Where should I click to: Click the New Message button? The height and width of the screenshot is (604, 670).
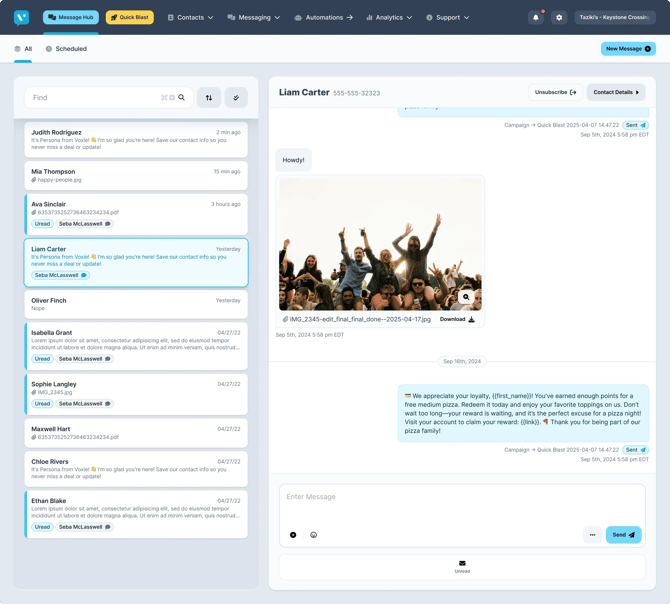[628, 49]
